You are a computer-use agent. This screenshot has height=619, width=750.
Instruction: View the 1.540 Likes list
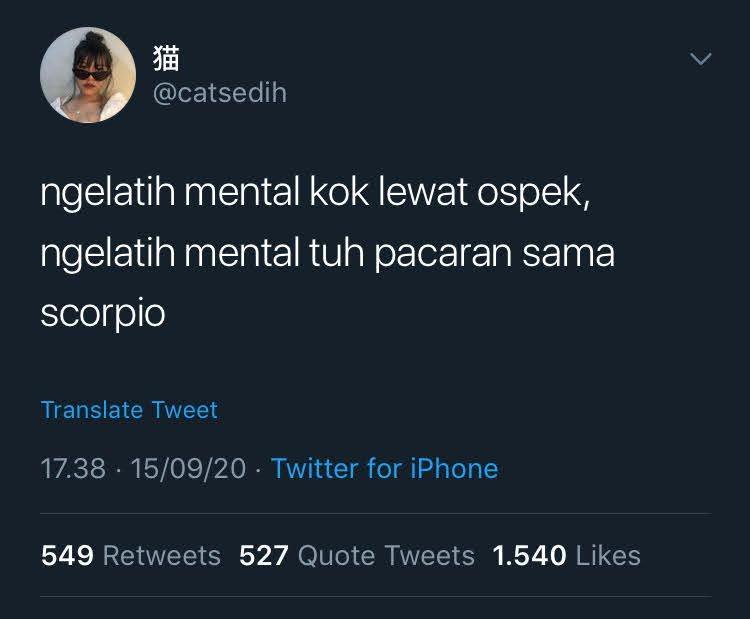566,555
